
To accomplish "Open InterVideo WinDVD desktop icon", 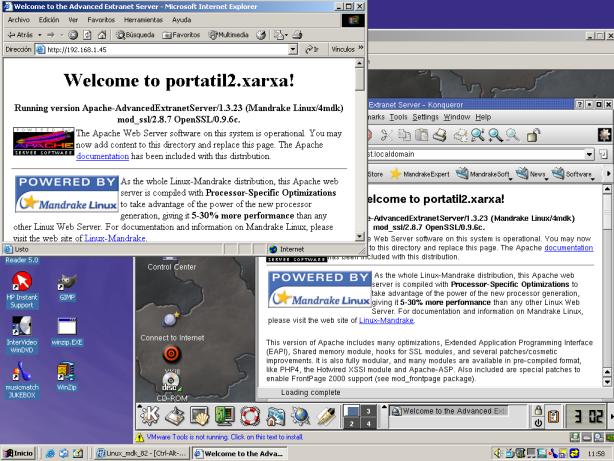I will [x=20, y=329].
